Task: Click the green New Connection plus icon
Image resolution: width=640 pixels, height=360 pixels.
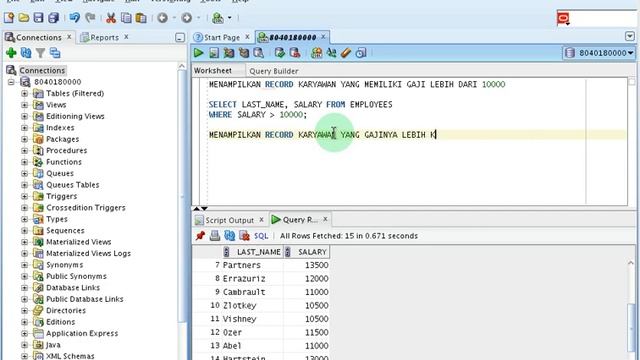Action: tap(11, 53)
